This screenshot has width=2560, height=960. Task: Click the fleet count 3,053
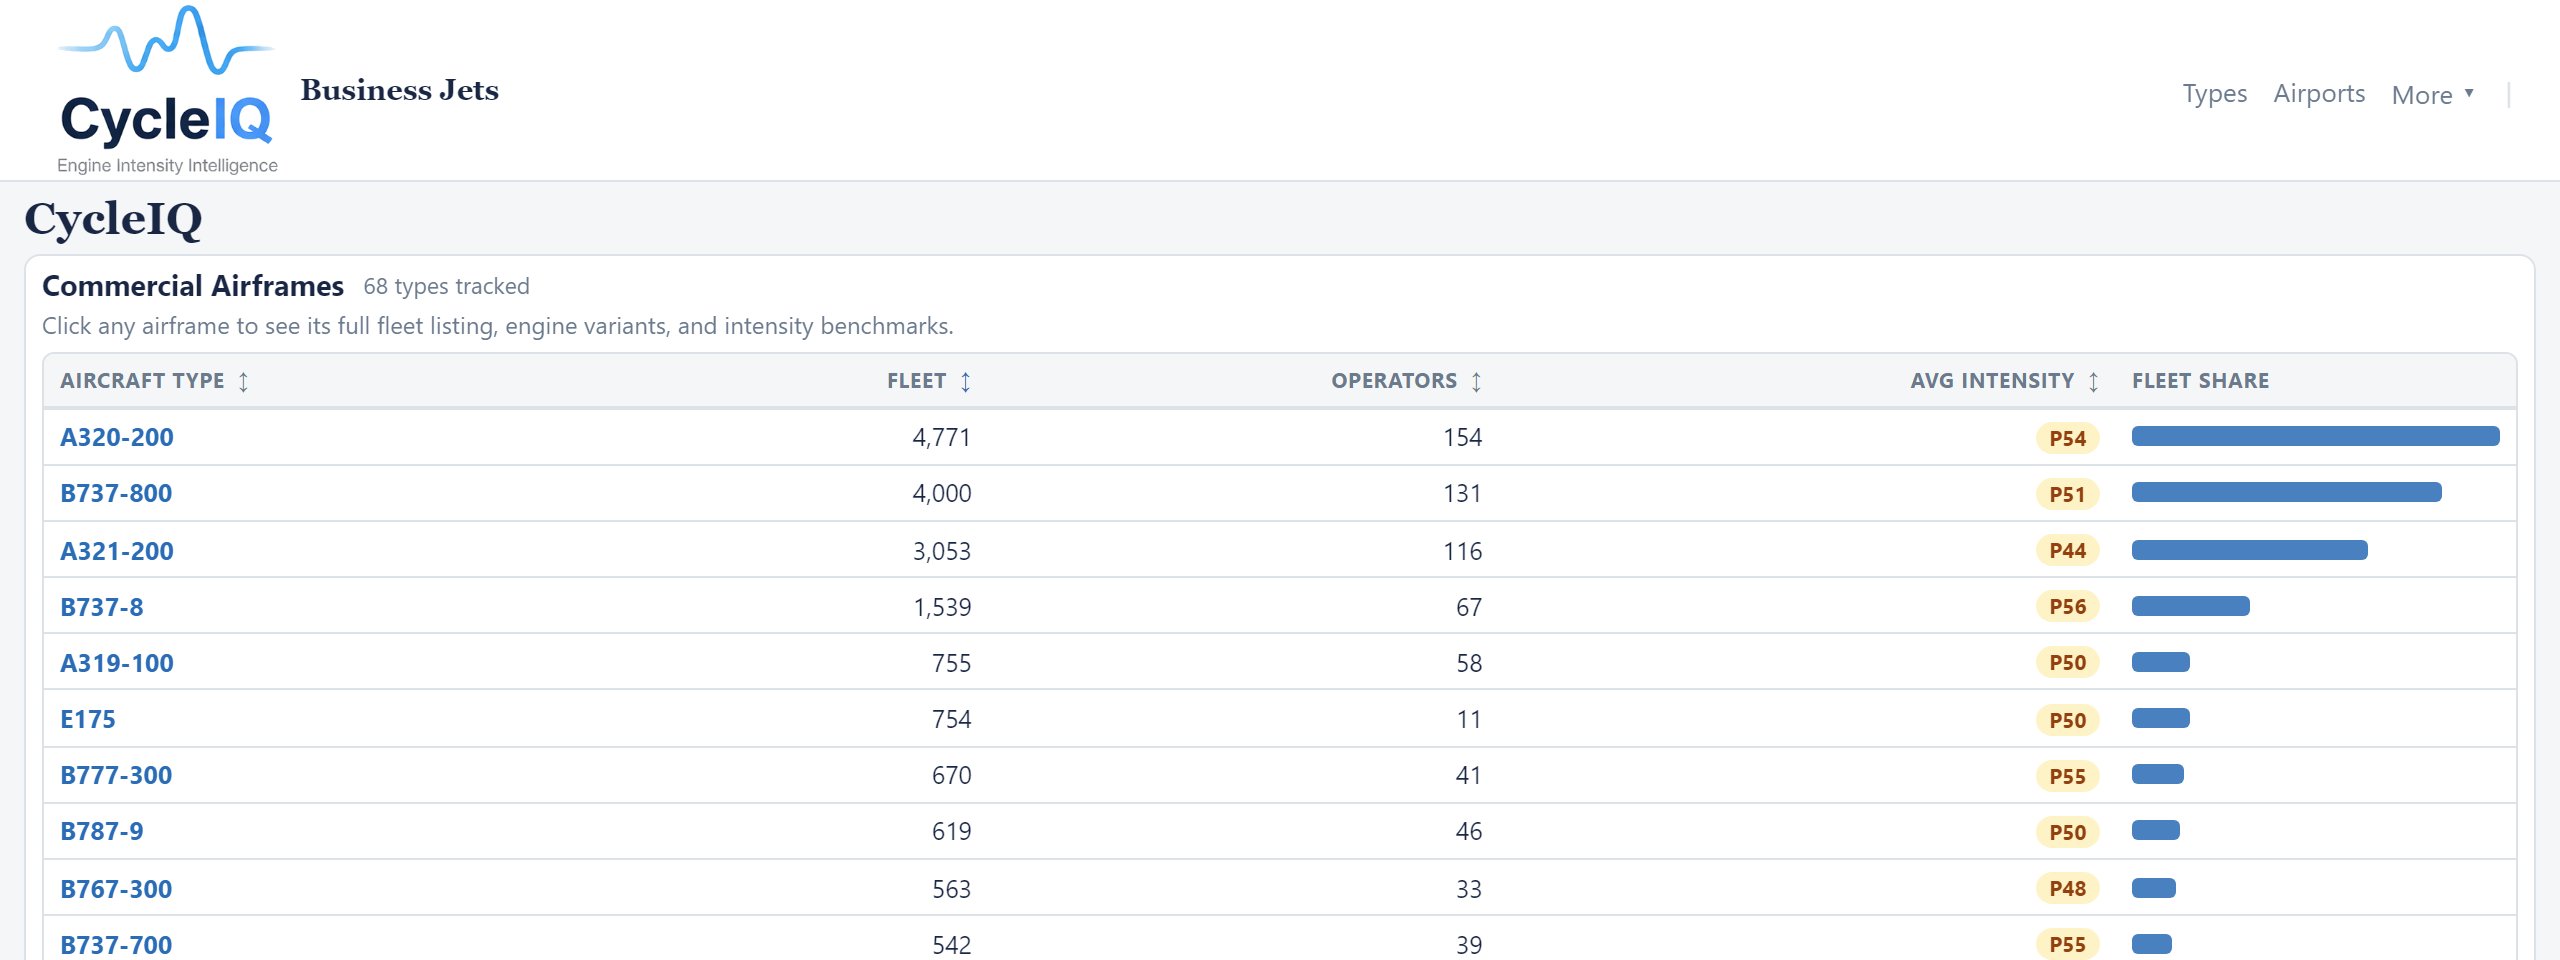pos(941,551)
